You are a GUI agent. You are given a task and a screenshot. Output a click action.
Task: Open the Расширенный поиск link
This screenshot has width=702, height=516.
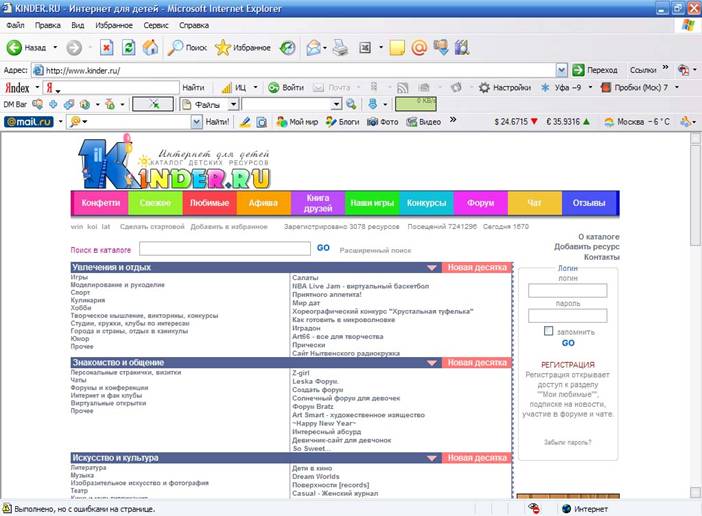(375, 251)
